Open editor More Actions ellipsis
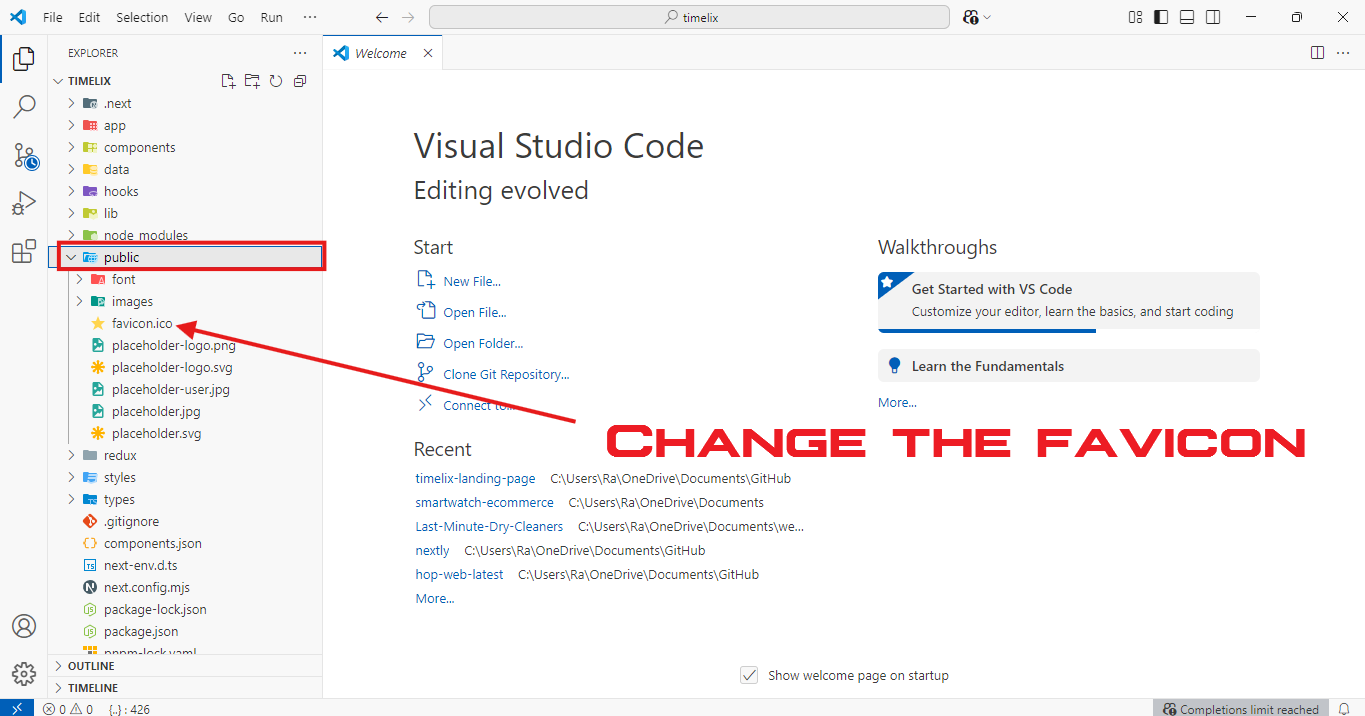 point(1343,53)
